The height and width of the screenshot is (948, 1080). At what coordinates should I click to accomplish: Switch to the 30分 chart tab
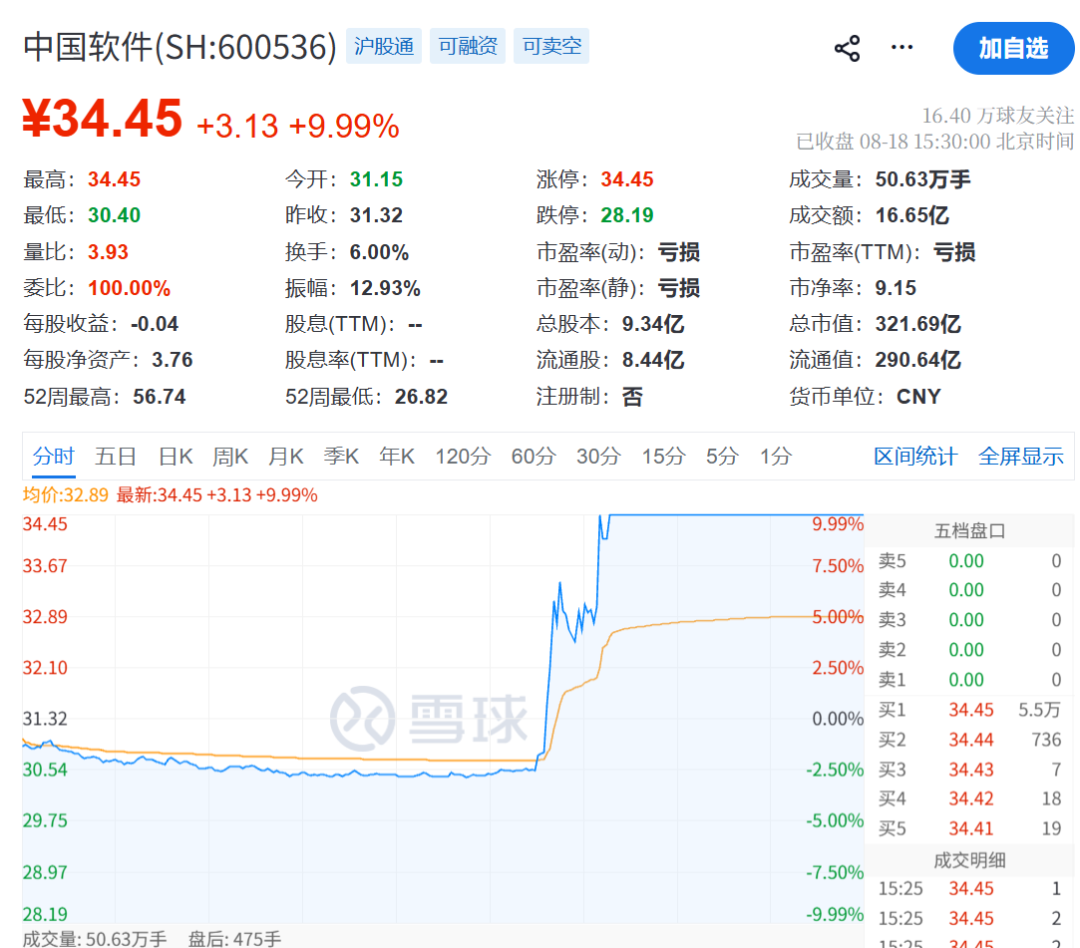point(599,456)
